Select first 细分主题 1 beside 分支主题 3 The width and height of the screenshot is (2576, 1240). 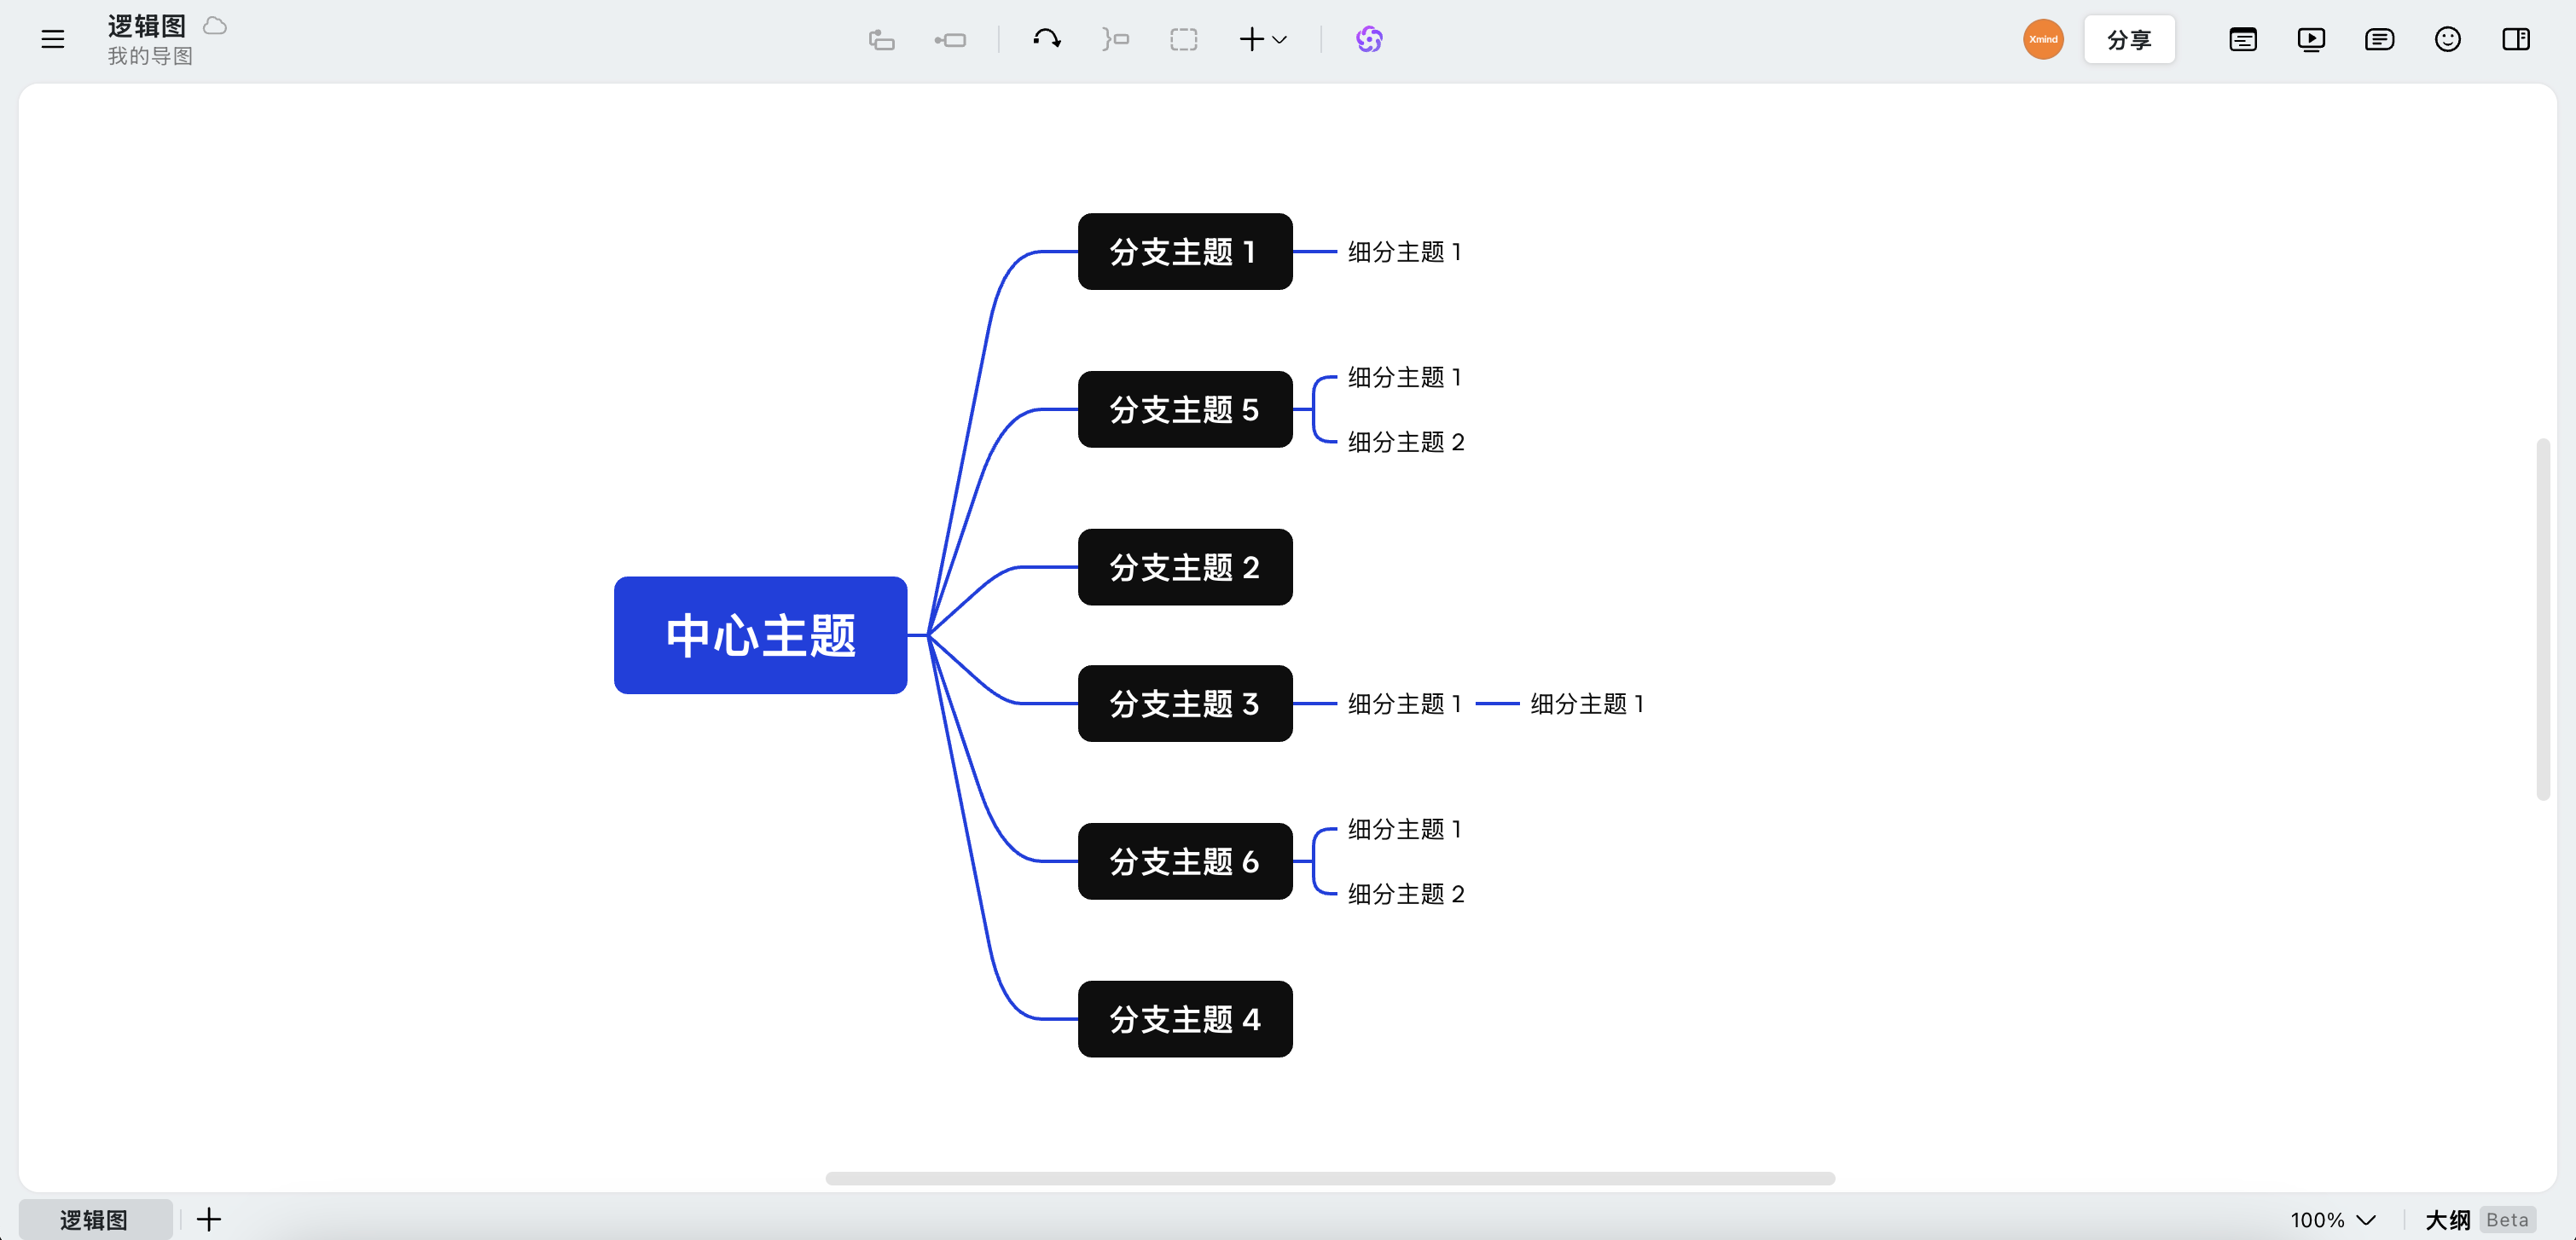coord(1405,703)
